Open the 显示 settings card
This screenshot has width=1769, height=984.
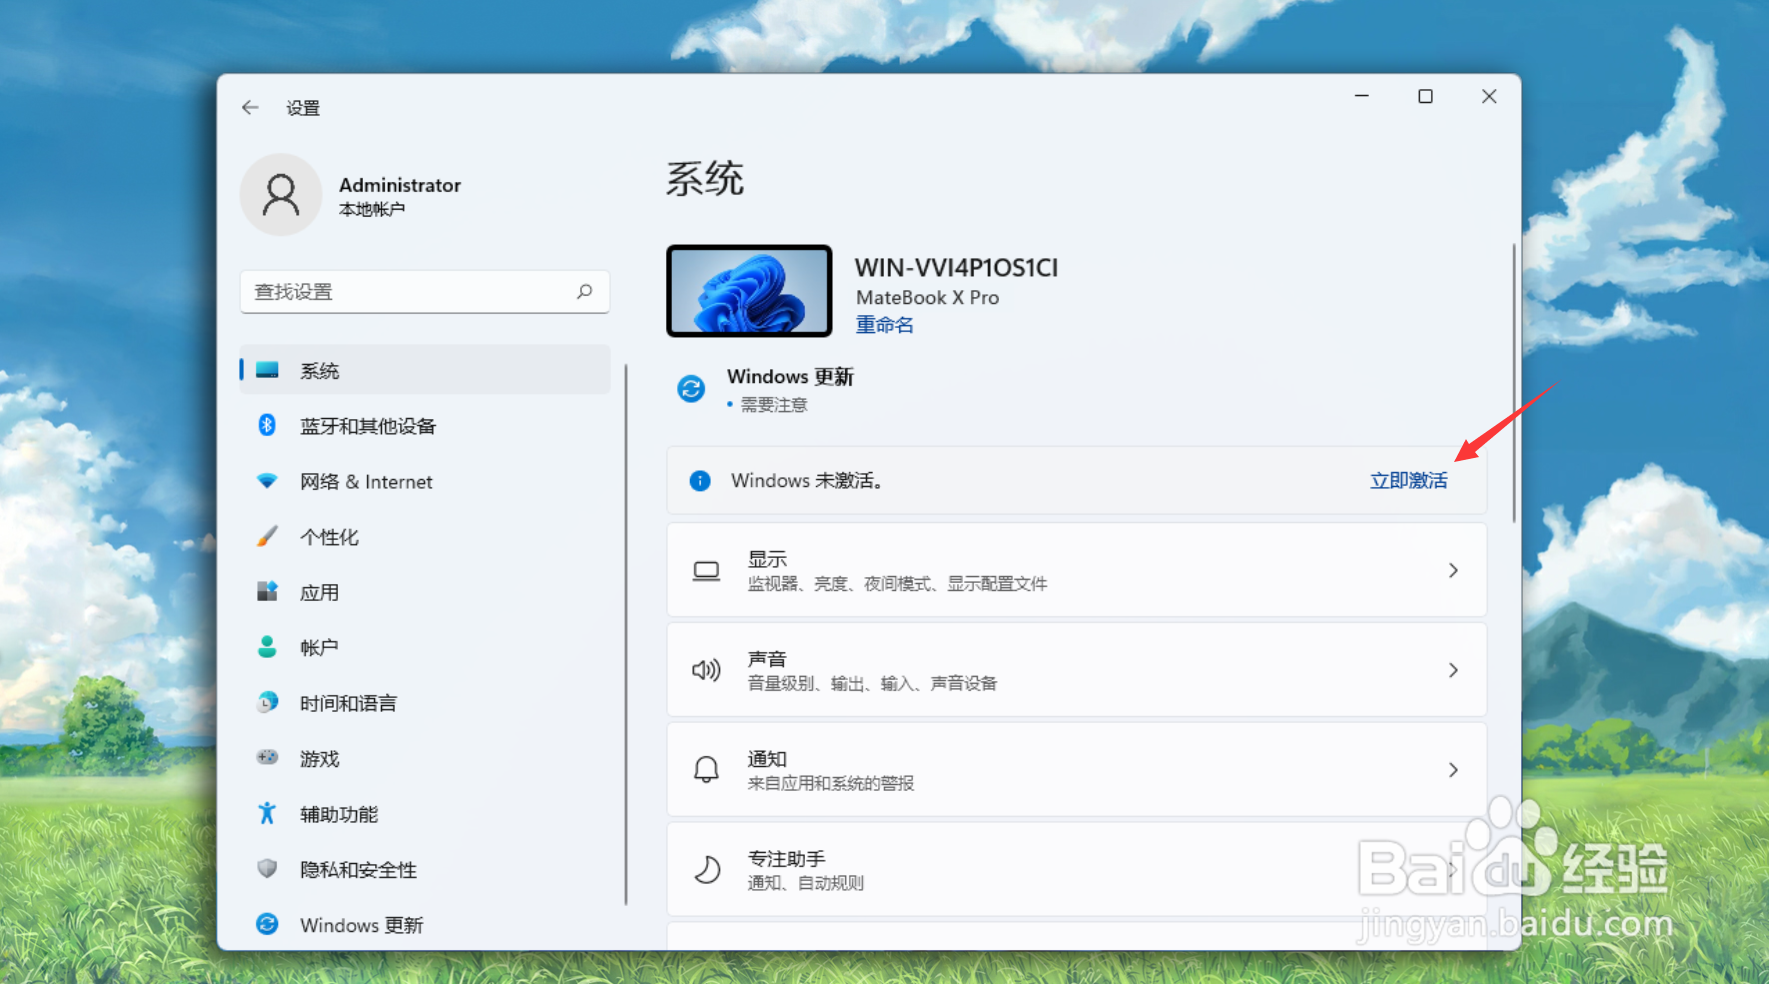click(1076, 570)
